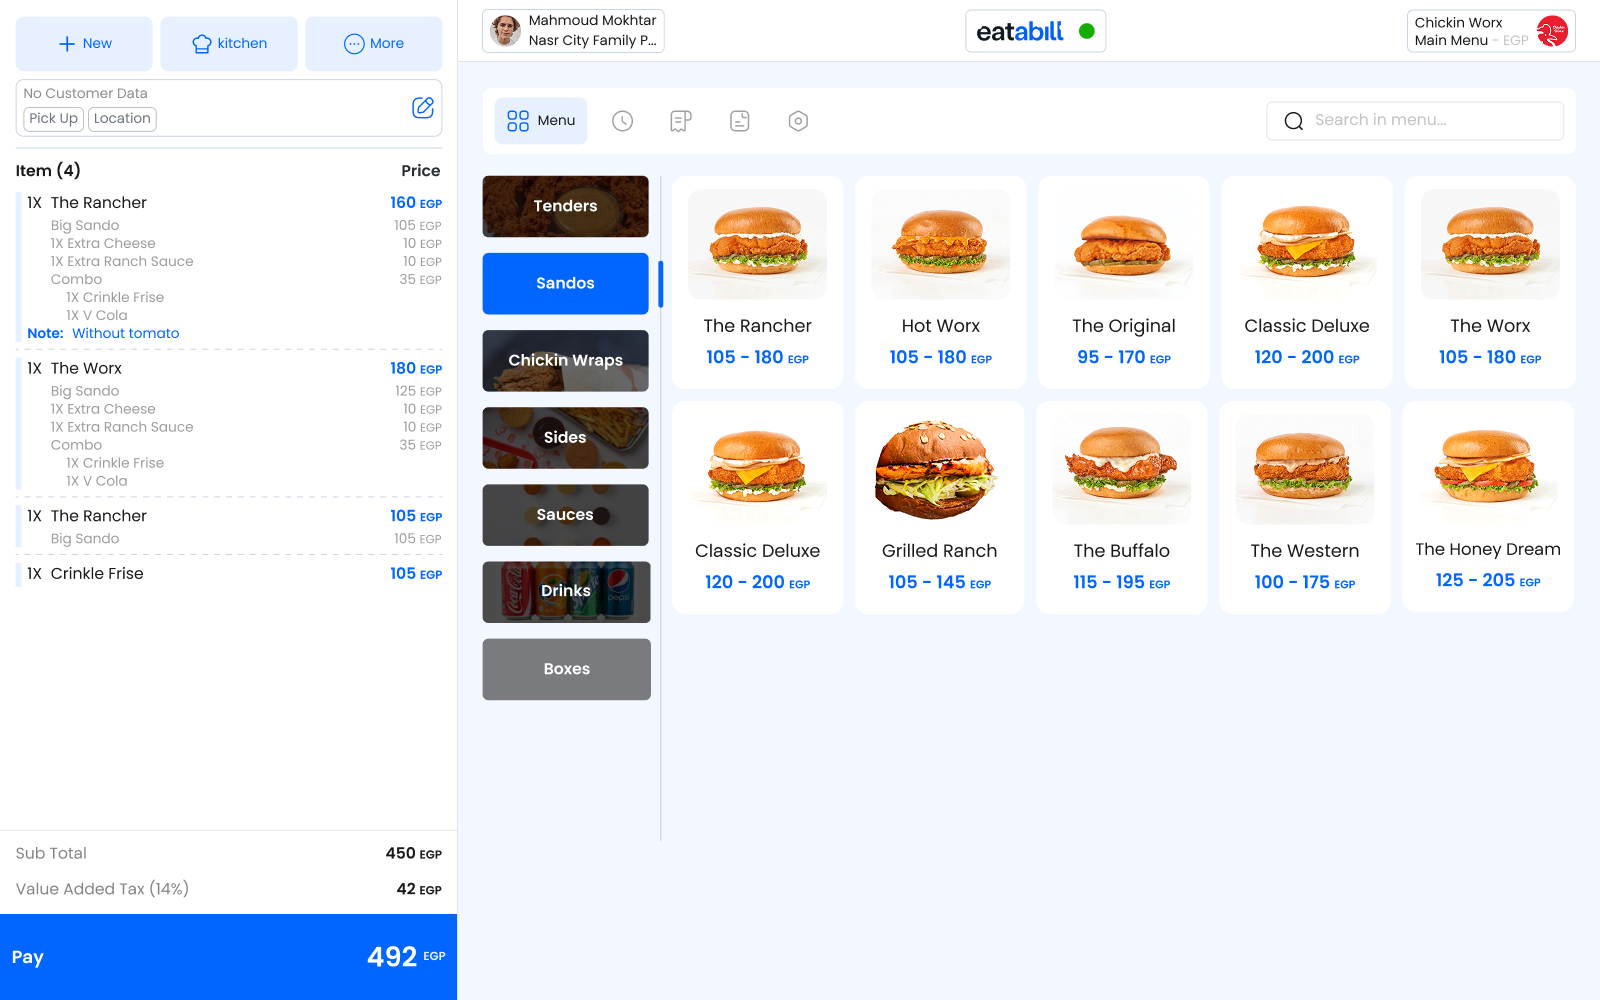Click the Sub Total 450 EGP value
Viewport: 1600px width, 1000px height.
pyautogui.click(x=414, y=854)
